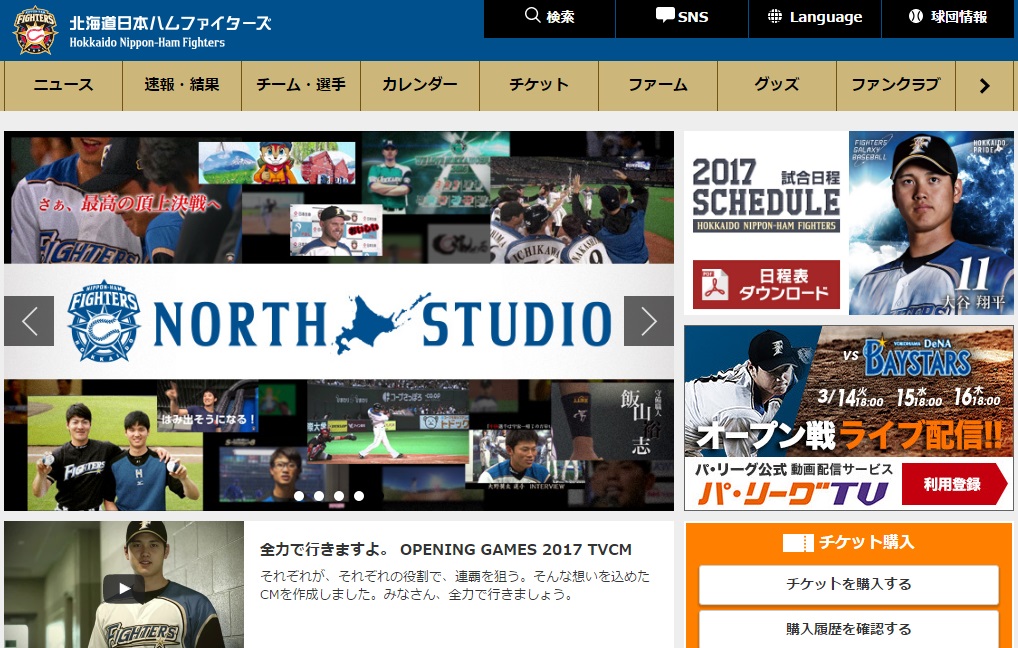Open the 全力で行きますよ OPENING GAMES headline
1018x648 pixels.
click(445, 549)
